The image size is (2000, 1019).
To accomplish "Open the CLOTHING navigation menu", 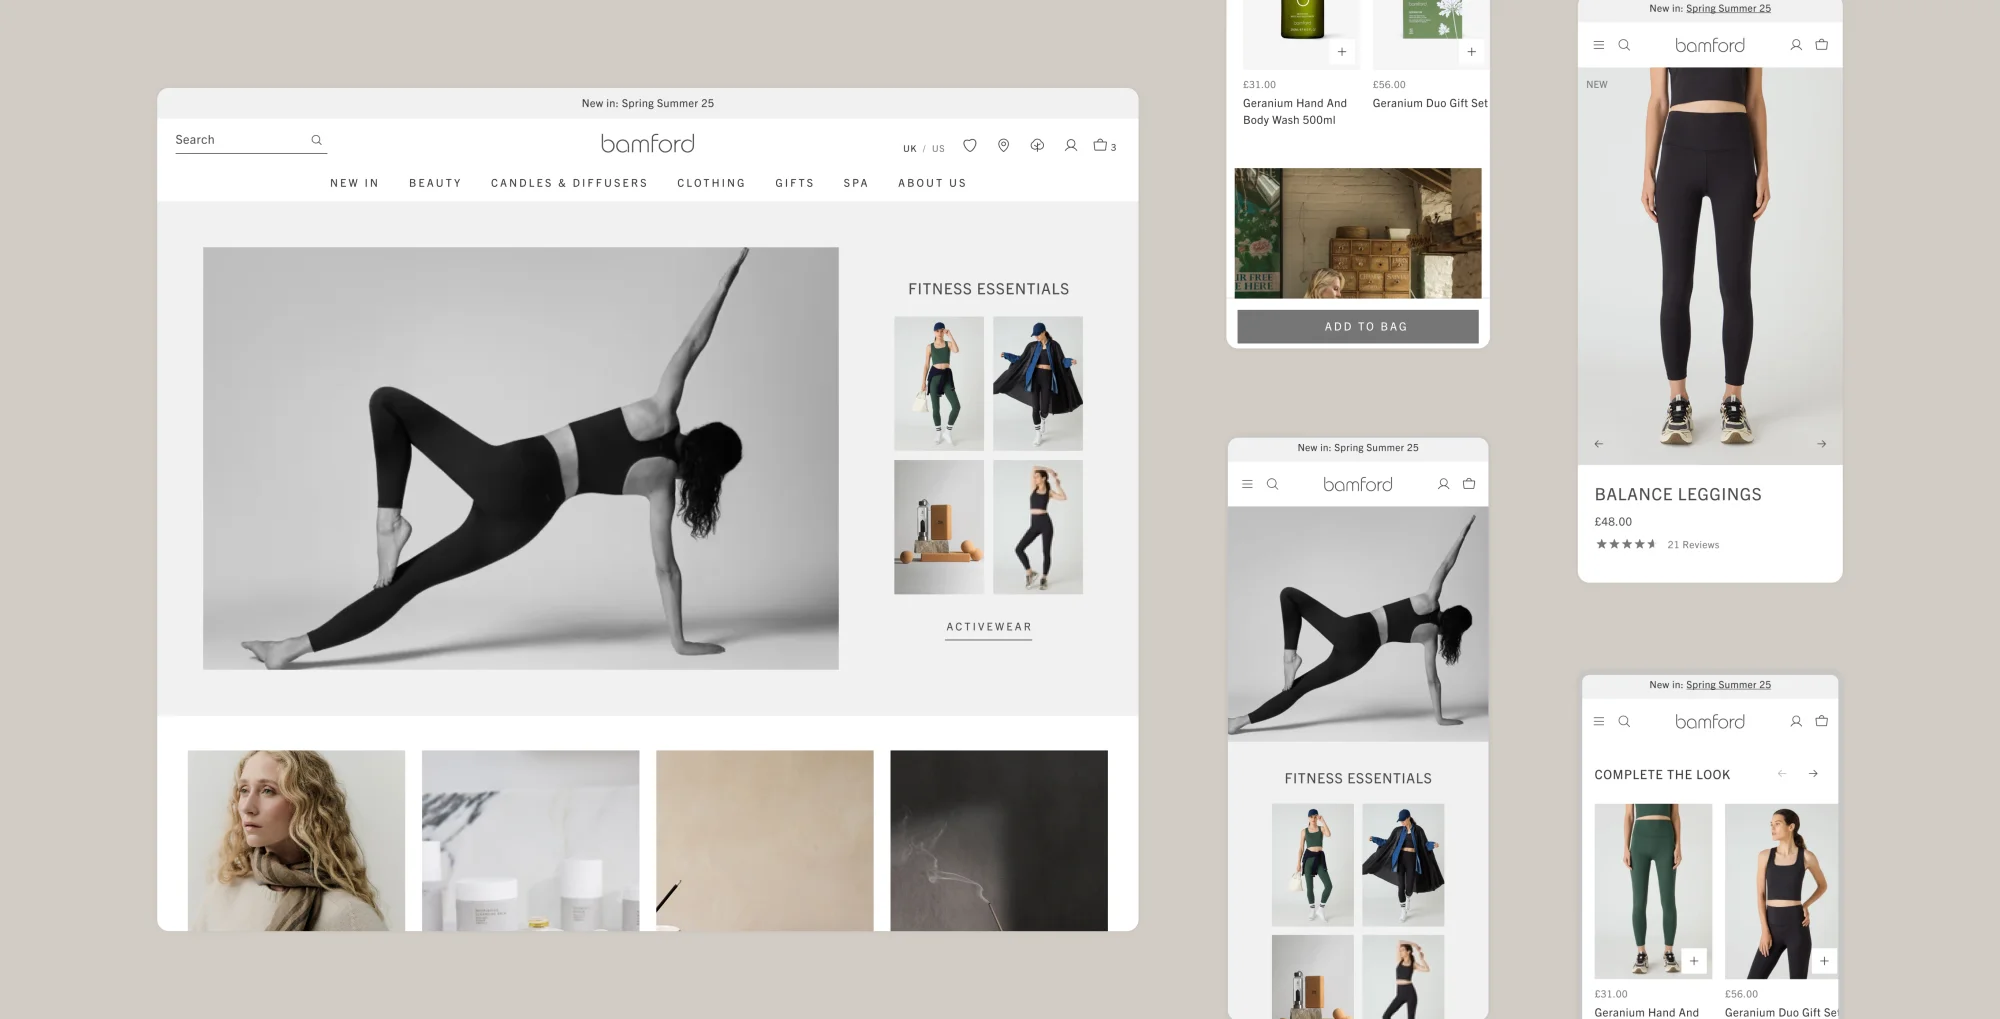I will (711, 183).
